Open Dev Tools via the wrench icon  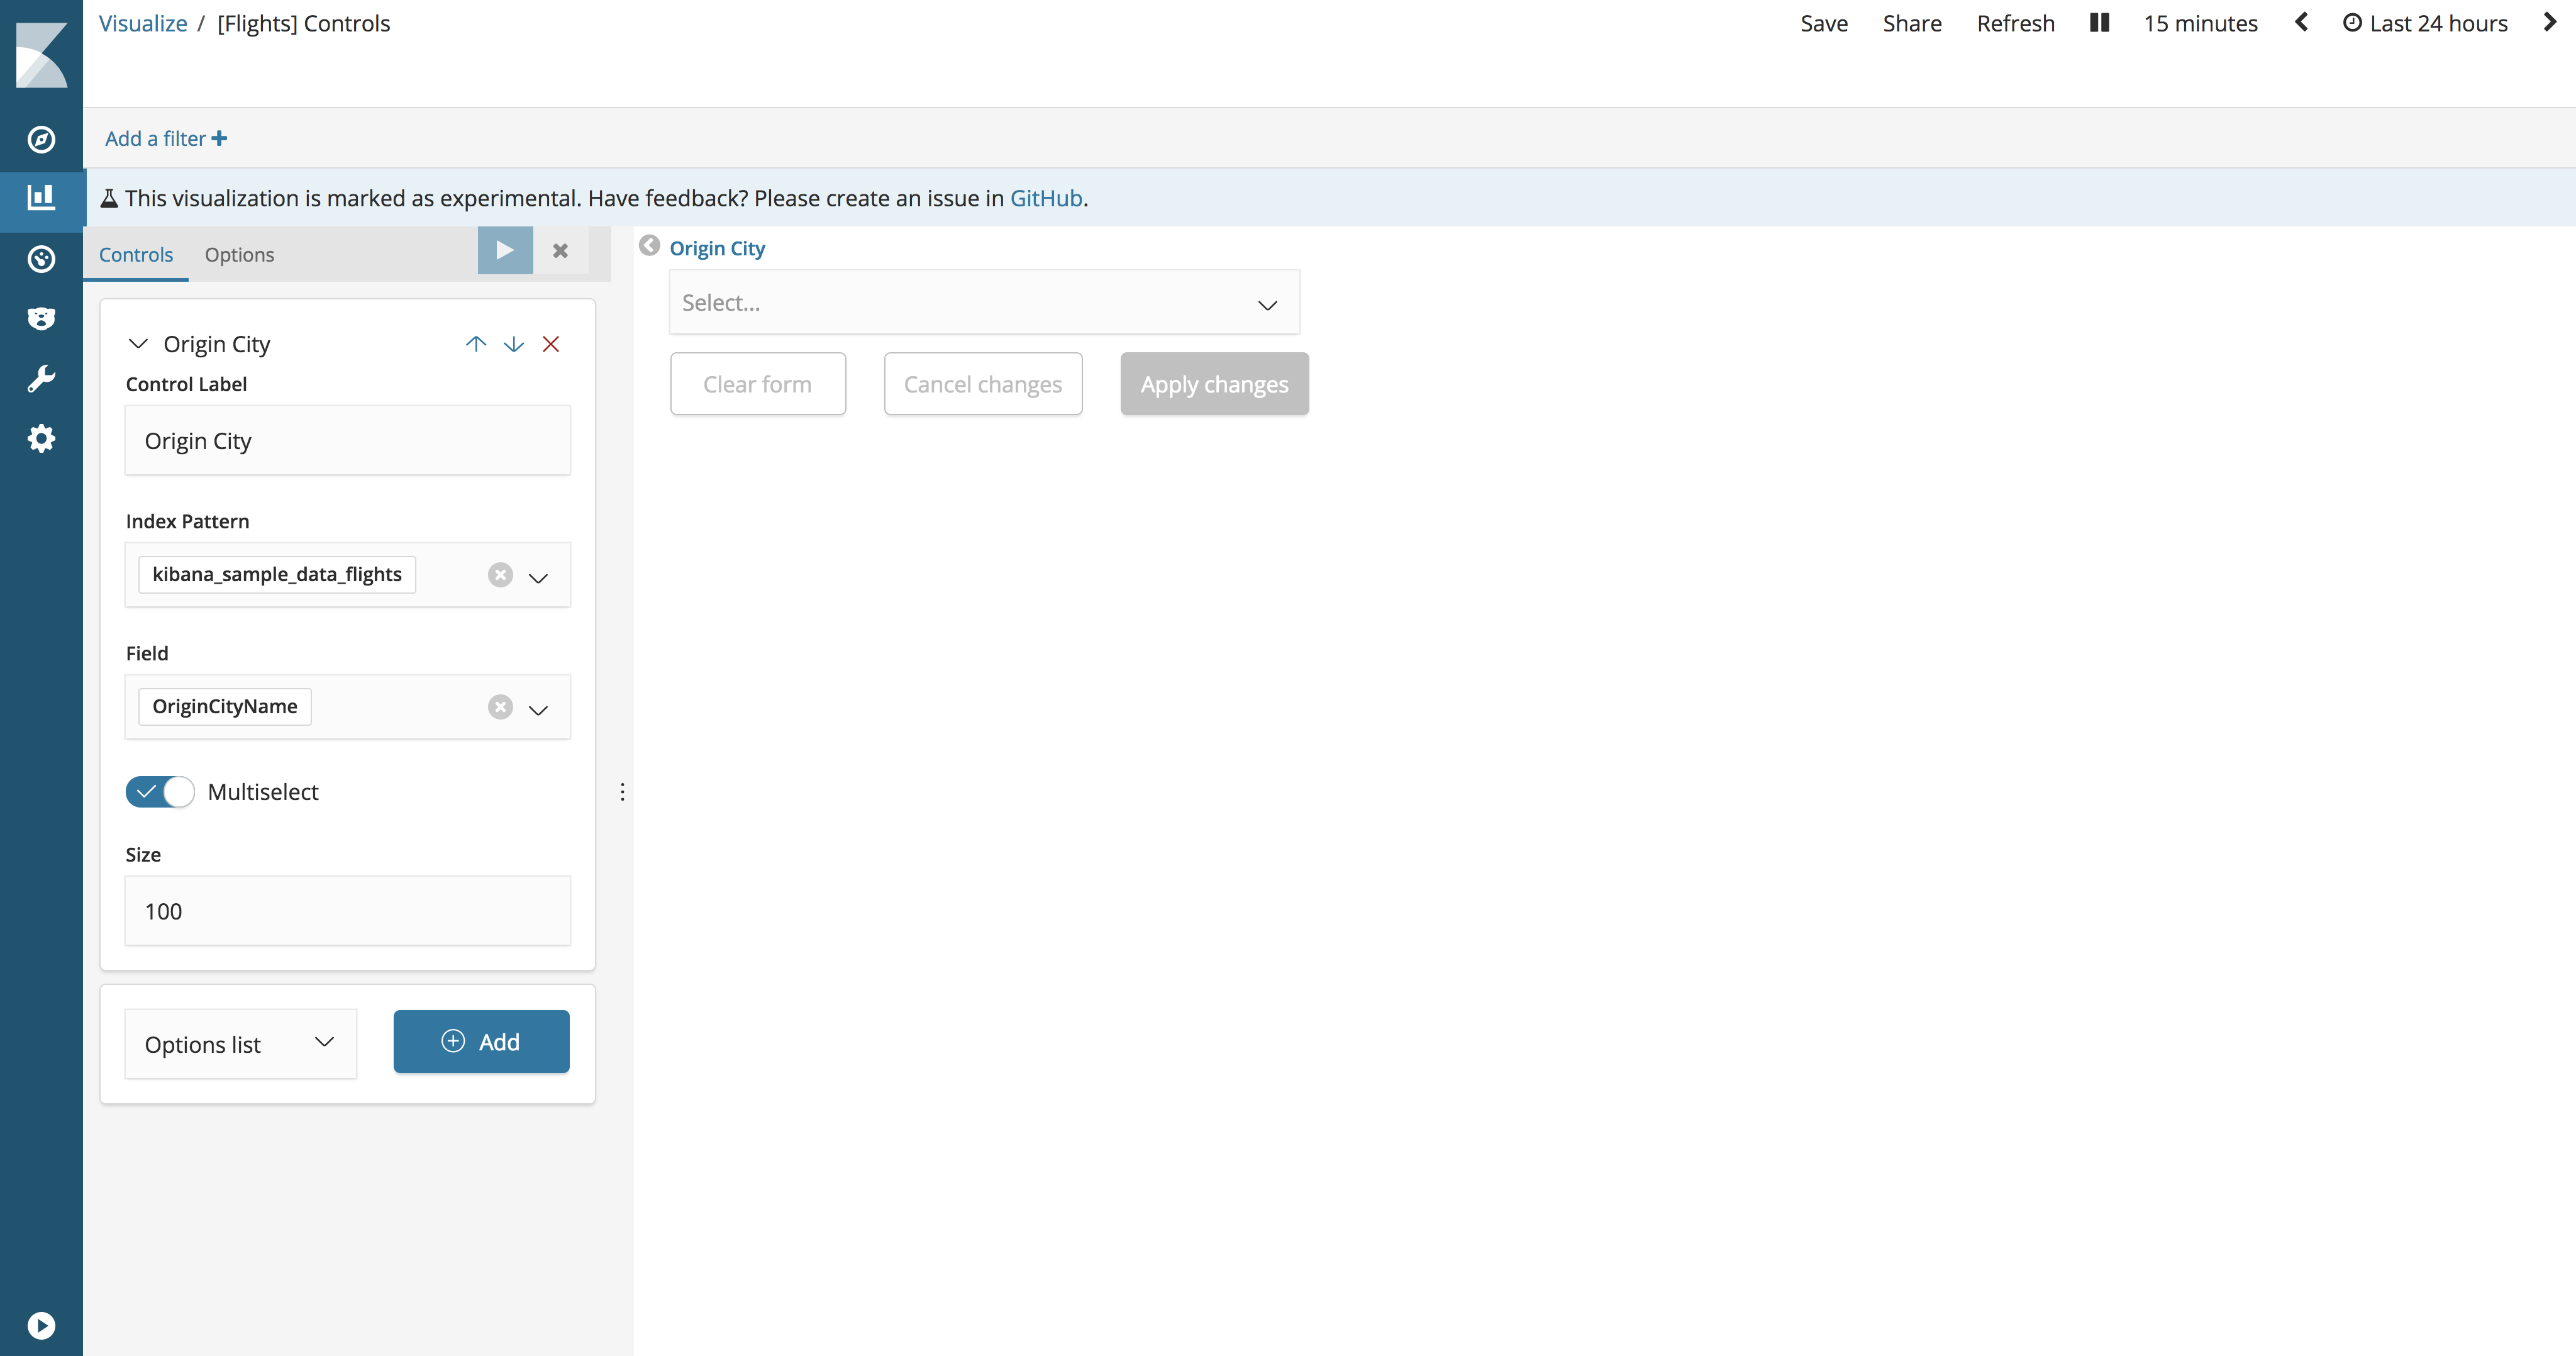(x=41, y=378)
